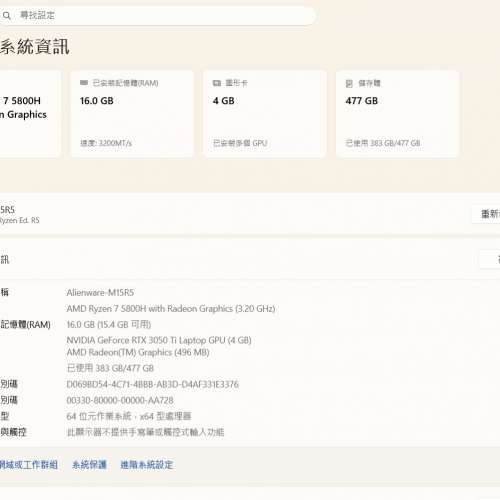Open the 進階系統設定 link
The image size is (500, 500).
tap(147, 465)
